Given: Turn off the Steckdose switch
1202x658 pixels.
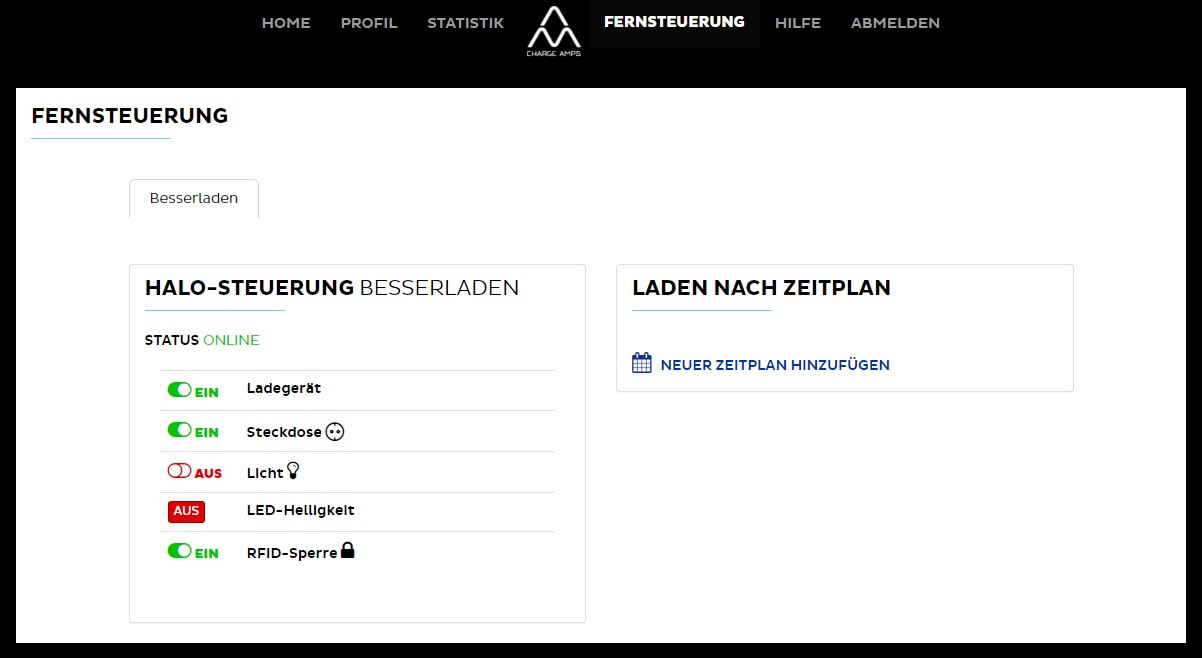Looking at the screenshot, I should click(x=180, y=430).
